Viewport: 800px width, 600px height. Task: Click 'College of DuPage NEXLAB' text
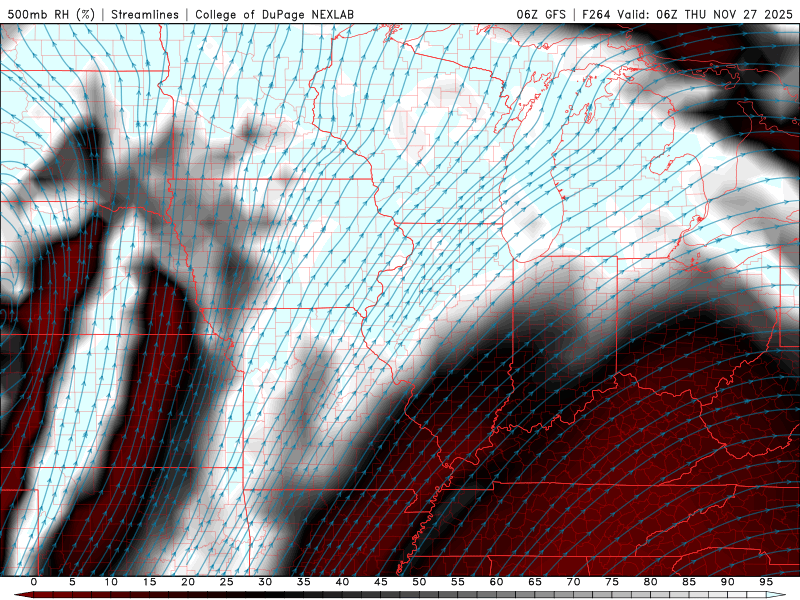(274, 14)
